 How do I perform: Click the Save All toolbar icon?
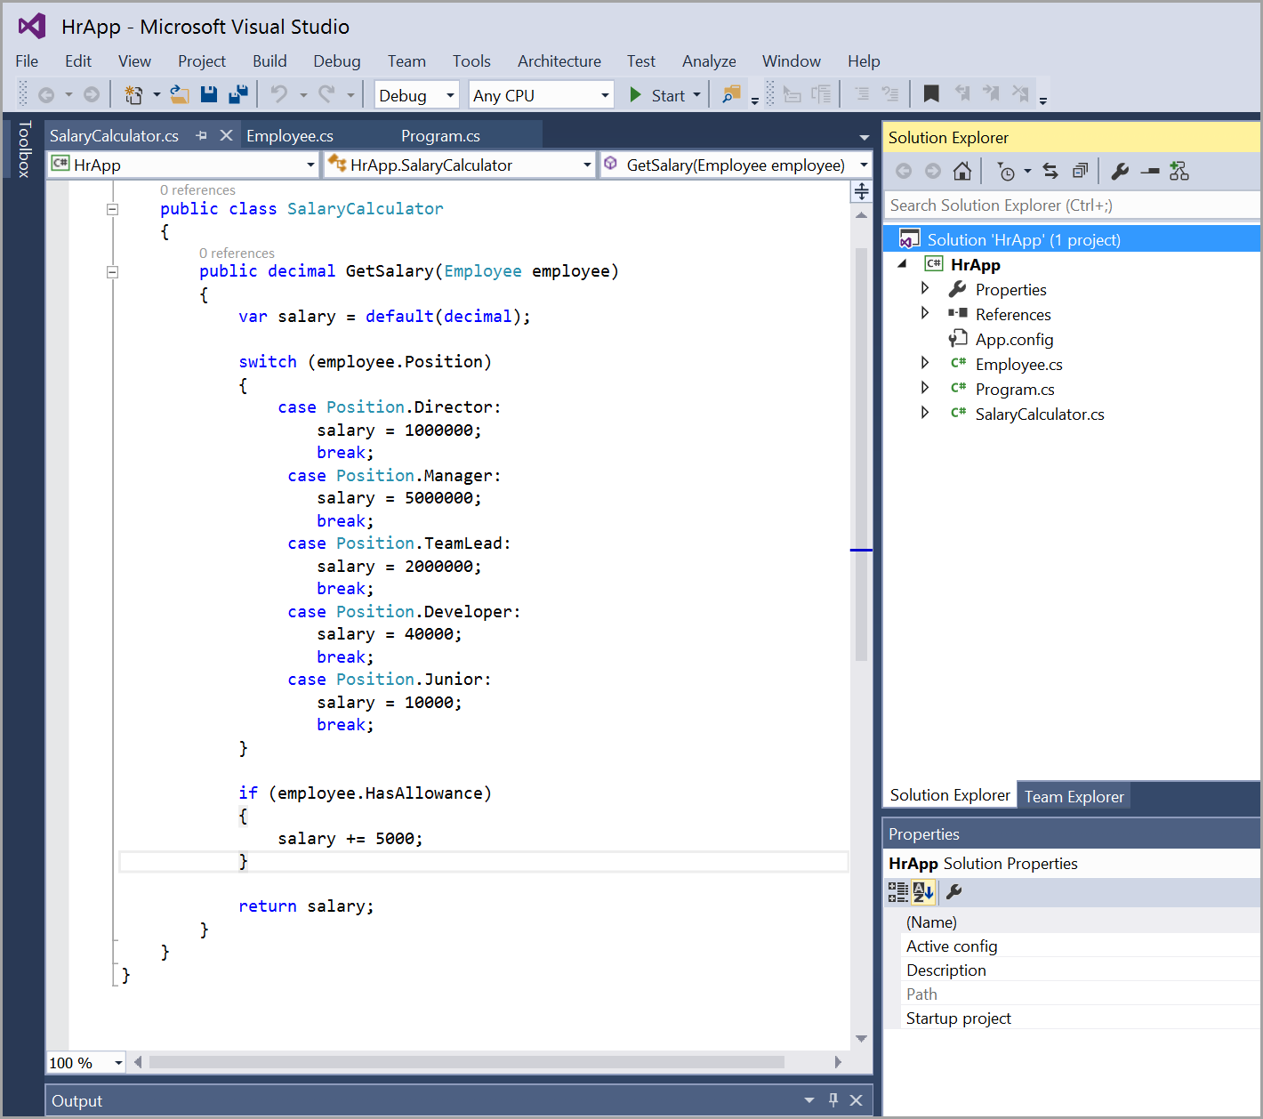[238, 94]
